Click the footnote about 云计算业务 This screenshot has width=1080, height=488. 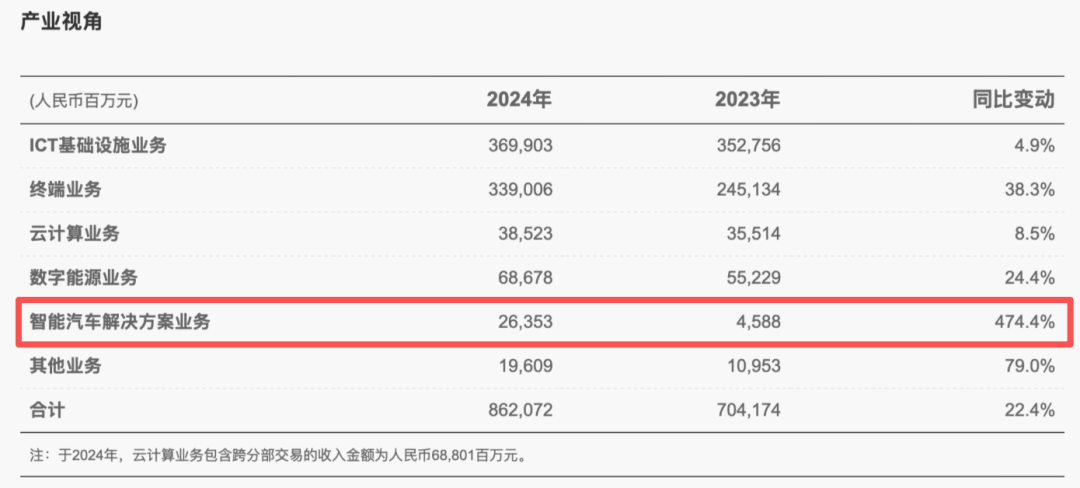pyautogui.click(x=278, y=456)
